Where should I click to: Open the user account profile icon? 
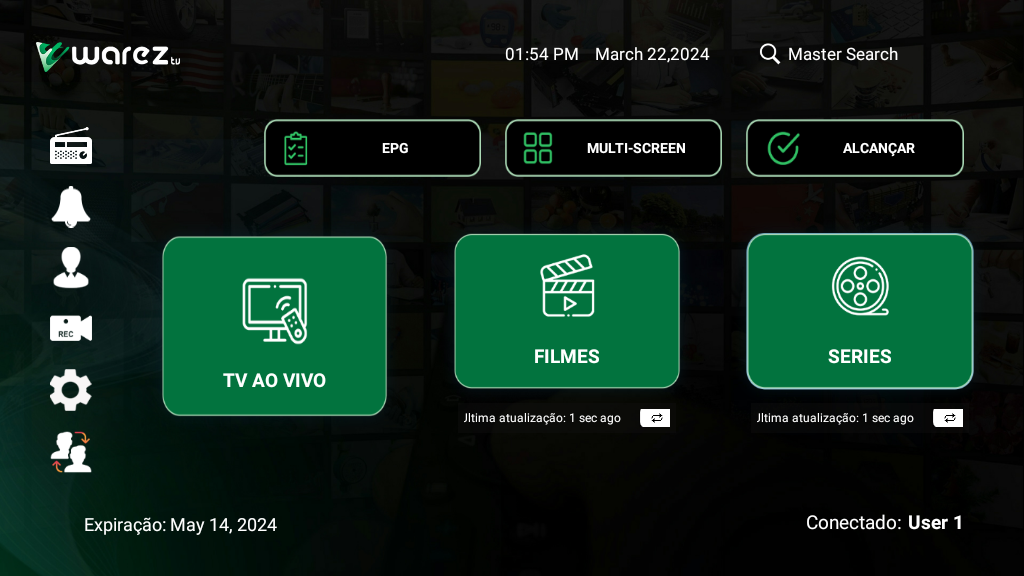click(x=71, y=268)
